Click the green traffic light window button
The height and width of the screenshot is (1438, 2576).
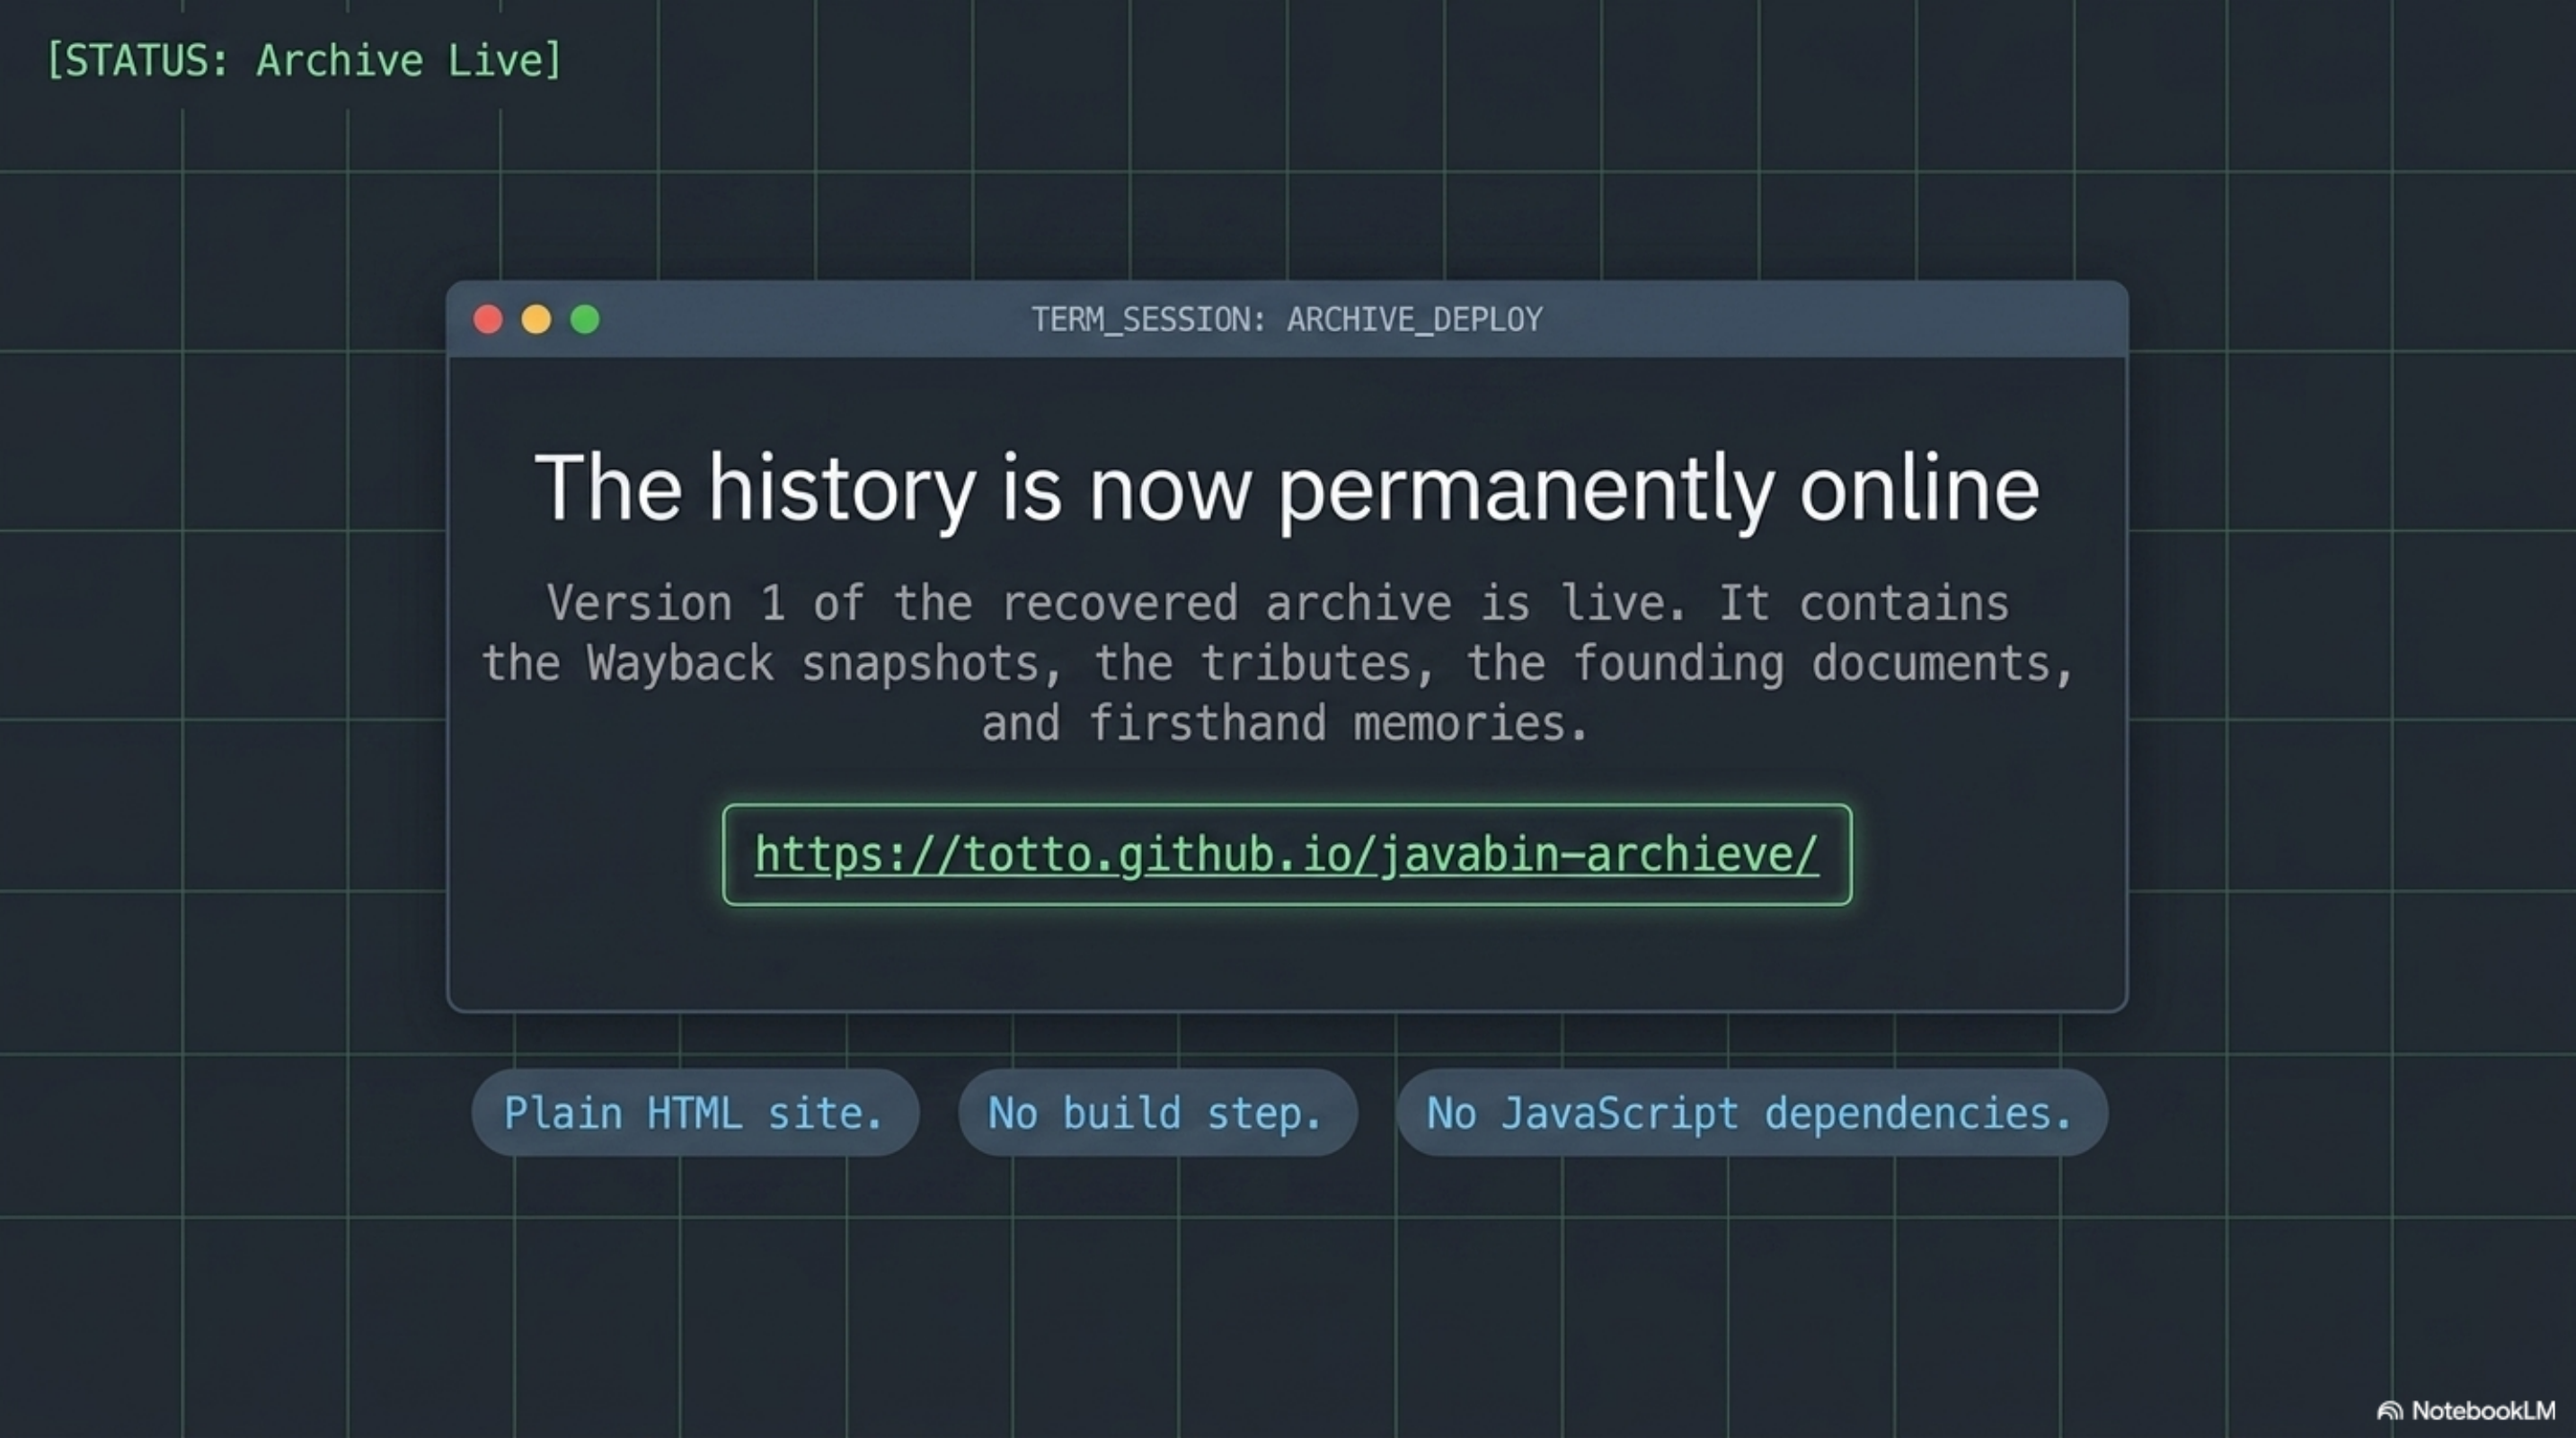click(x=584, y=320)
